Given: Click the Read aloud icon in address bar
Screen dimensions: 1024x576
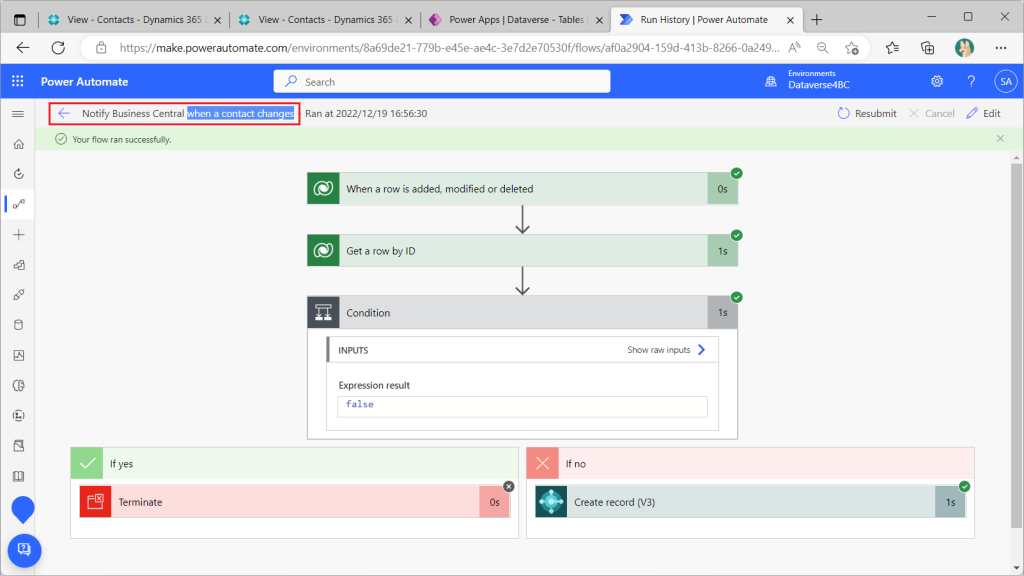Looking at the screenshot, I should point(794,48).
